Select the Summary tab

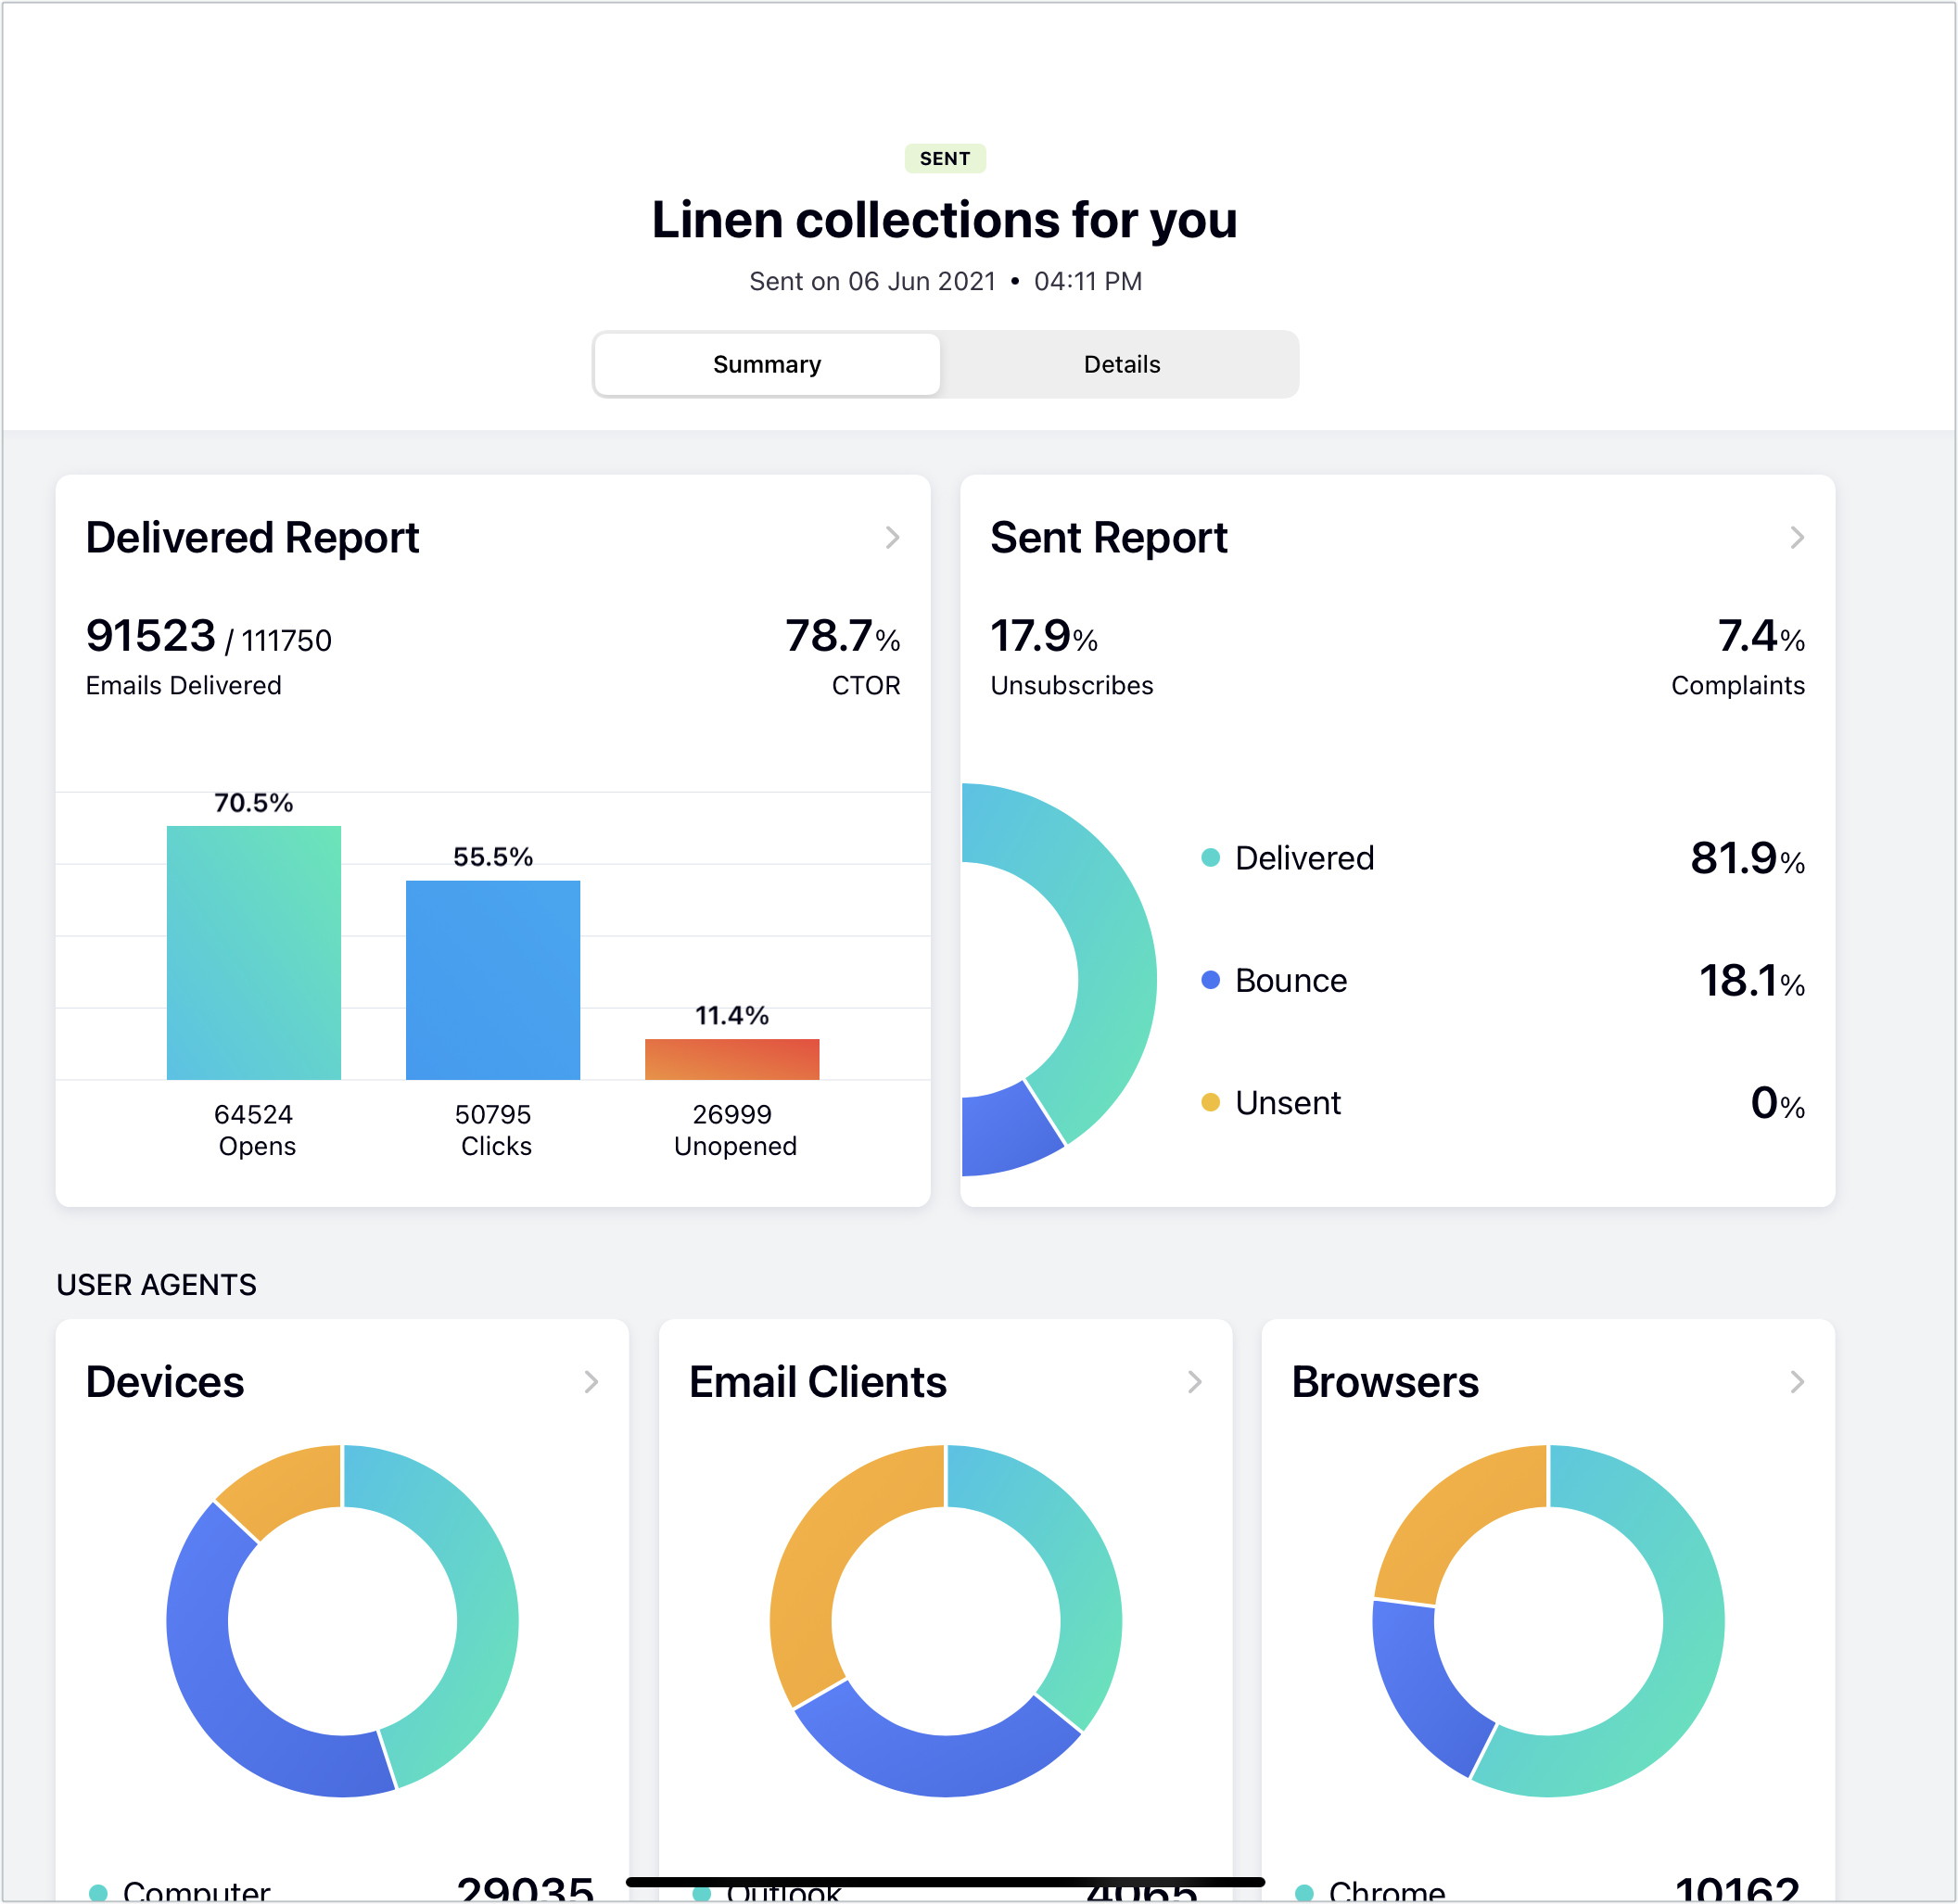[767, 365]
